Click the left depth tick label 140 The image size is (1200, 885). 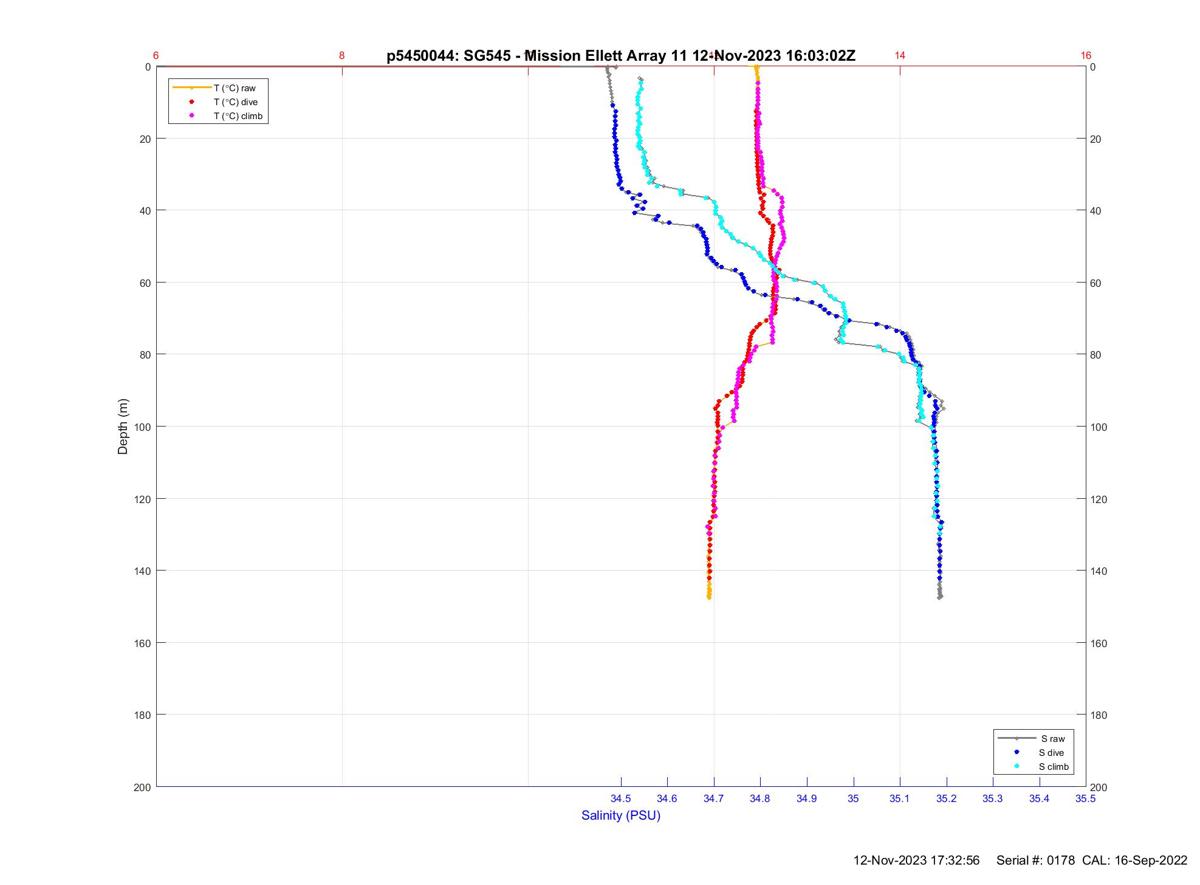142,571
